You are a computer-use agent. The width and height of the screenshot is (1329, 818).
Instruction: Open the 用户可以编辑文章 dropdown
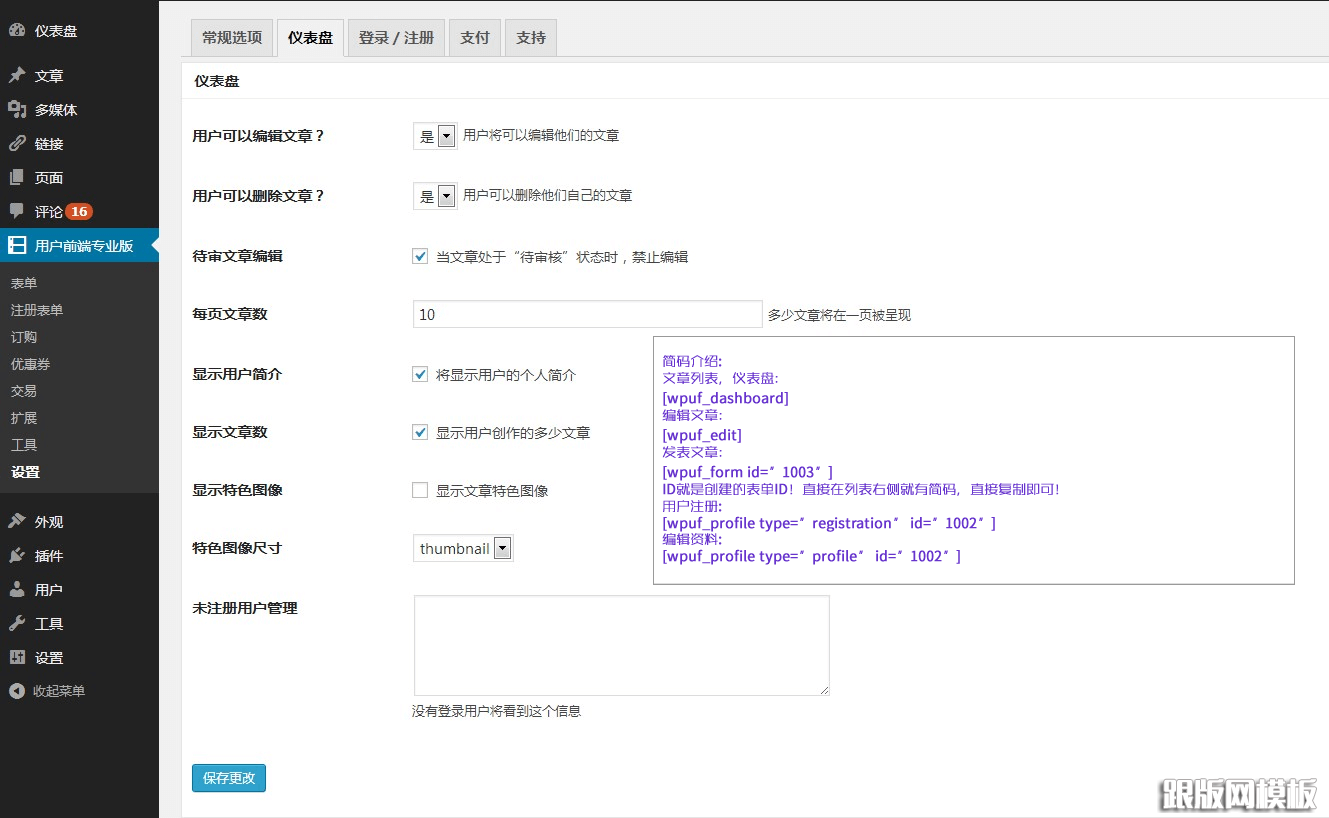pos(434,136)
